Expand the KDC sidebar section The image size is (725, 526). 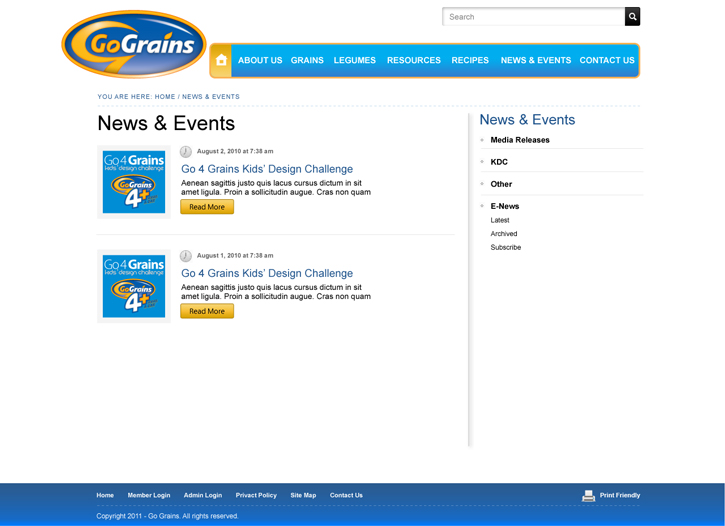point(499,162)
